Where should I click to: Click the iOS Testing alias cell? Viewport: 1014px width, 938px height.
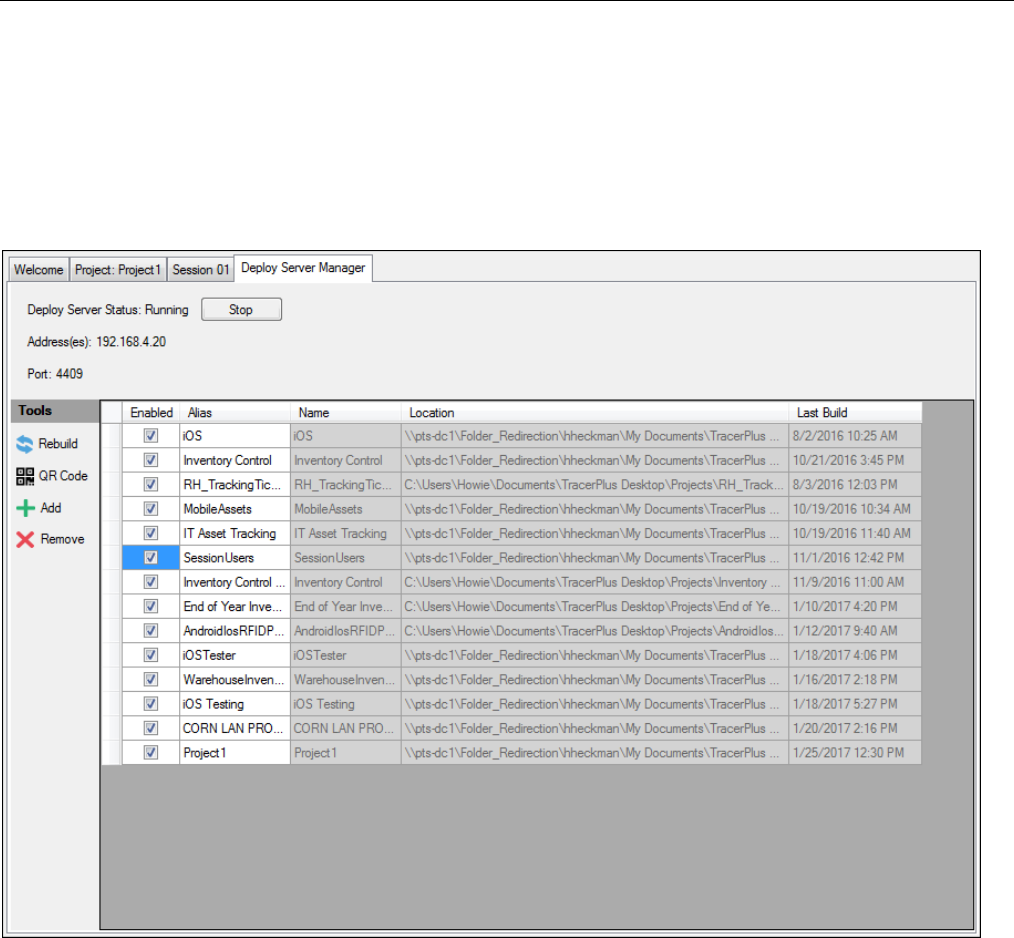(235, 704)
